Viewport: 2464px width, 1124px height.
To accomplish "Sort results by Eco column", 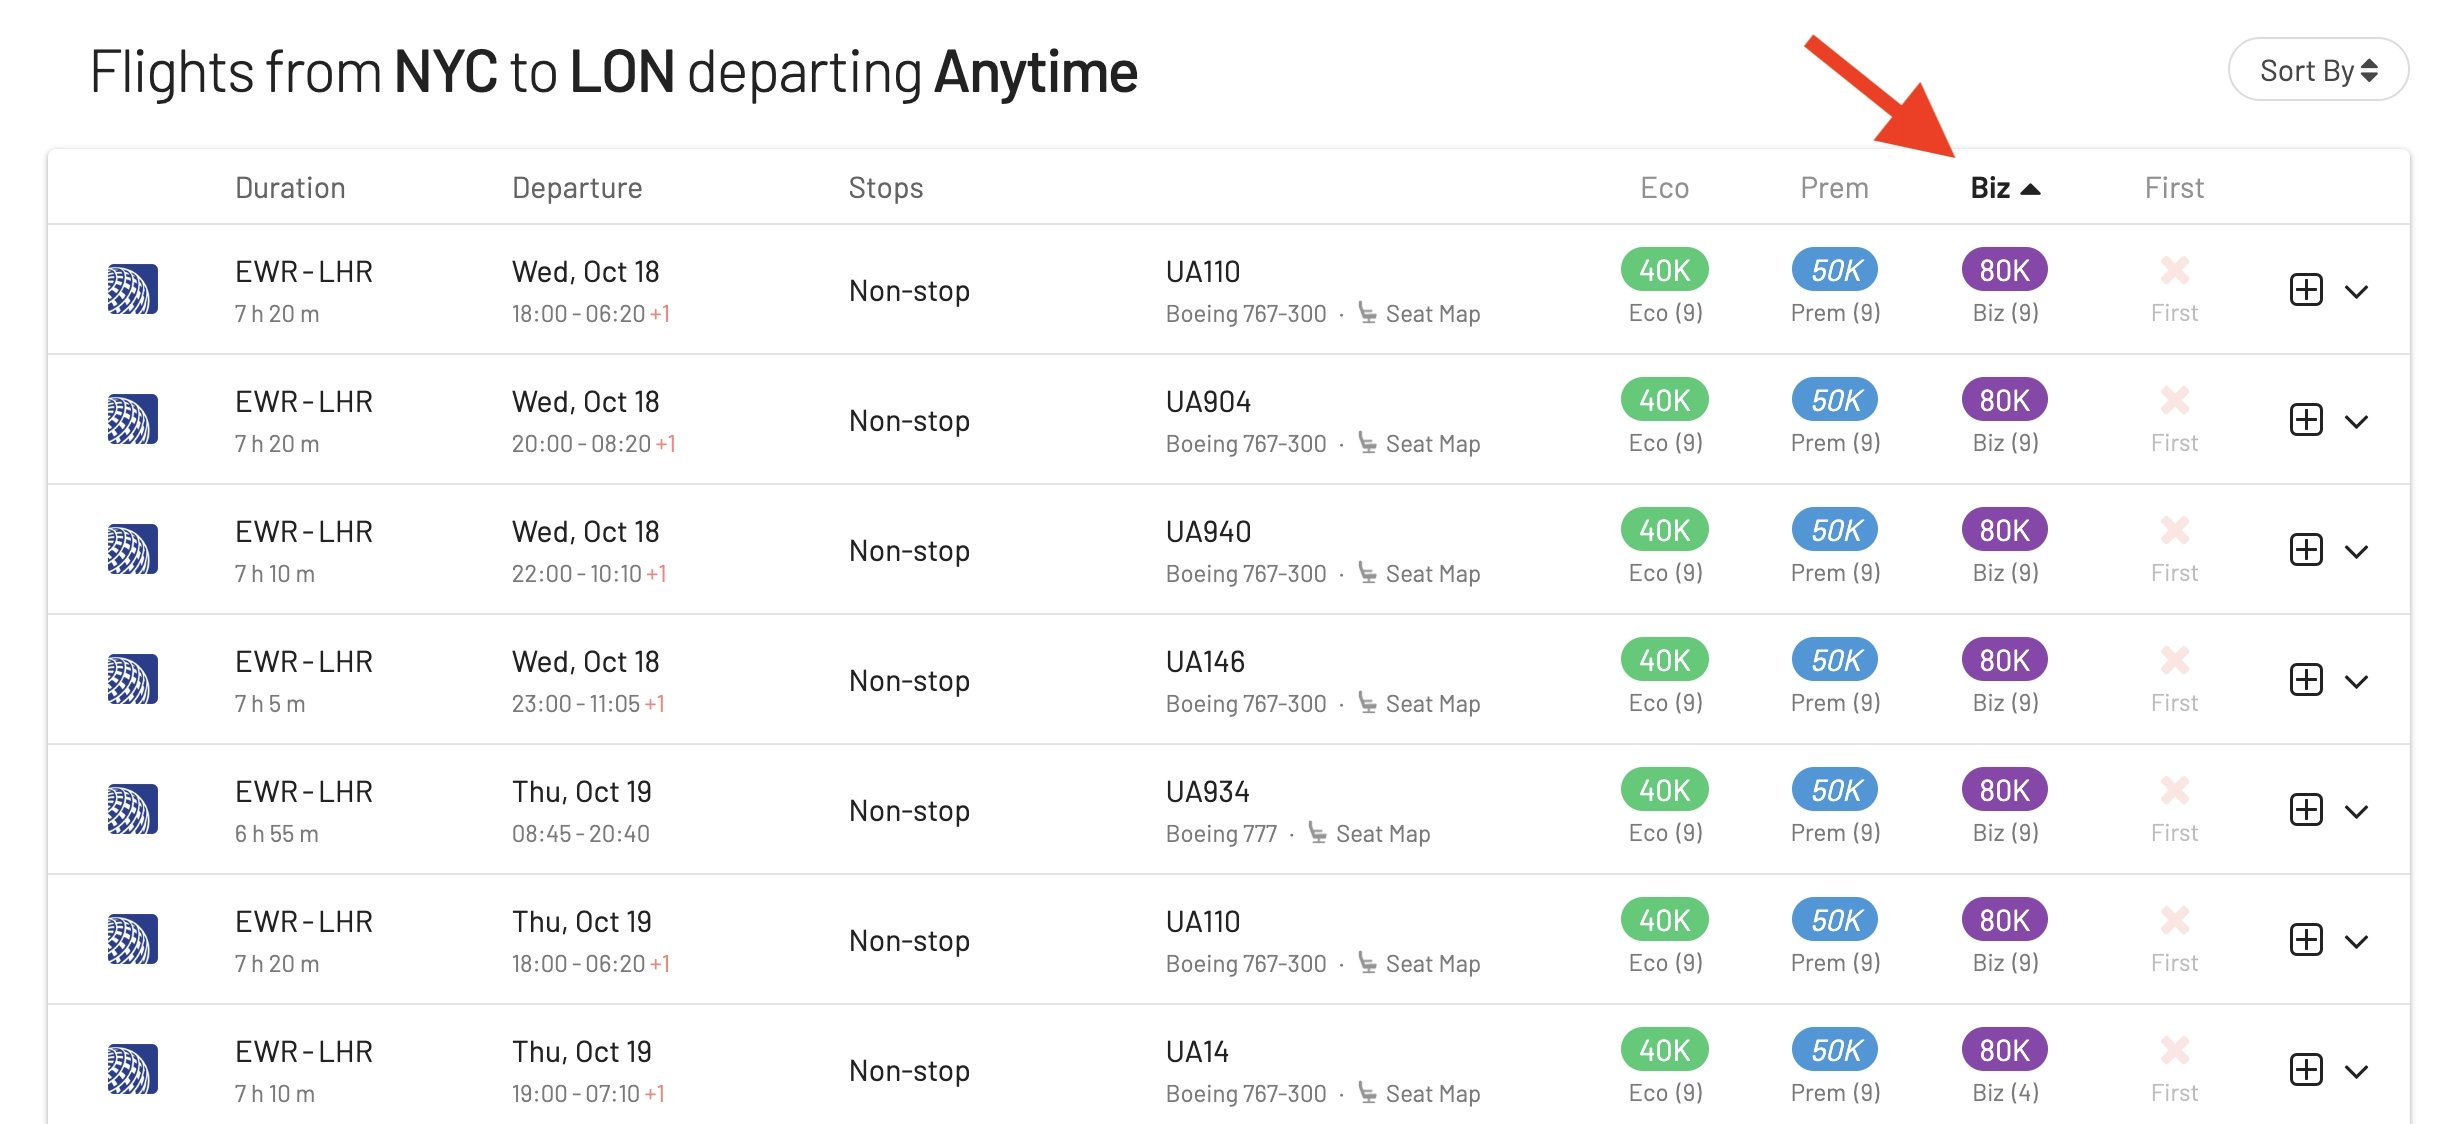I will pos(1664,188).
